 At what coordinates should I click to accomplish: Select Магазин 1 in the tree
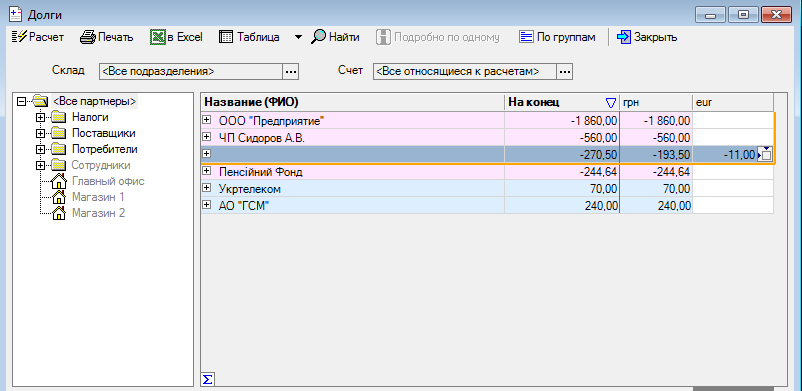point(98,197)
